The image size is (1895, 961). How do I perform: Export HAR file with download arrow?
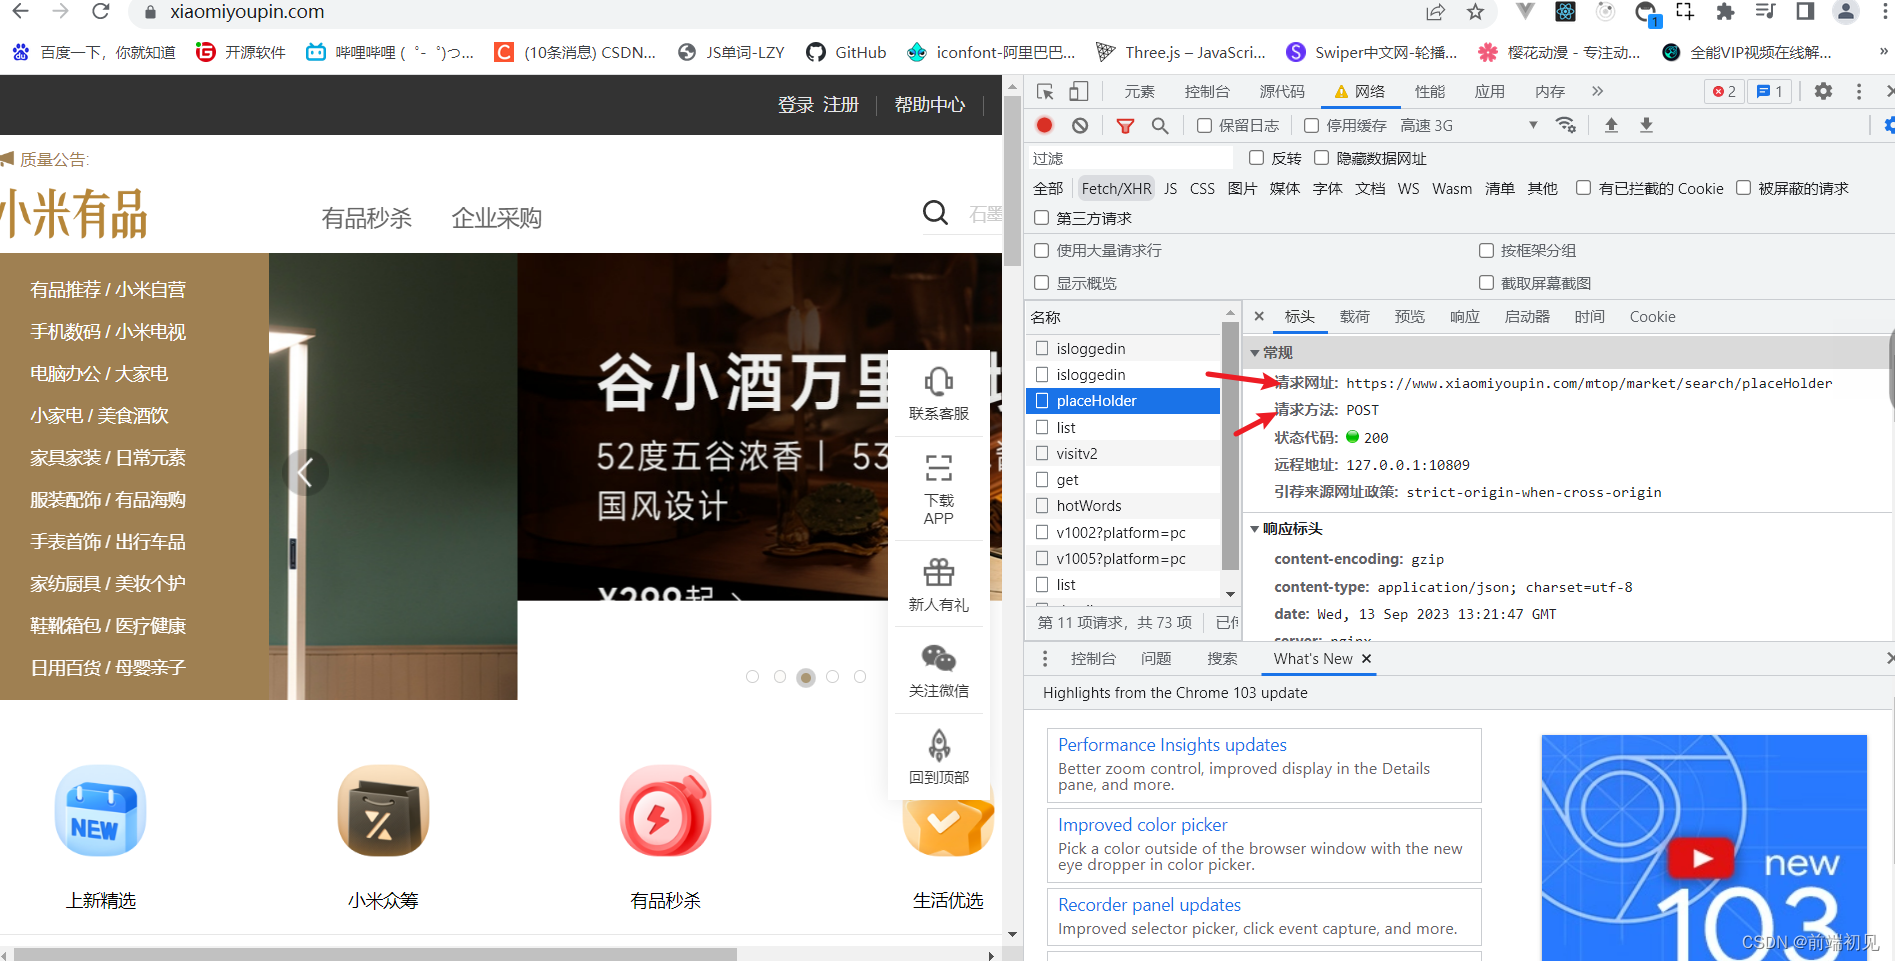coord(1646,125)
